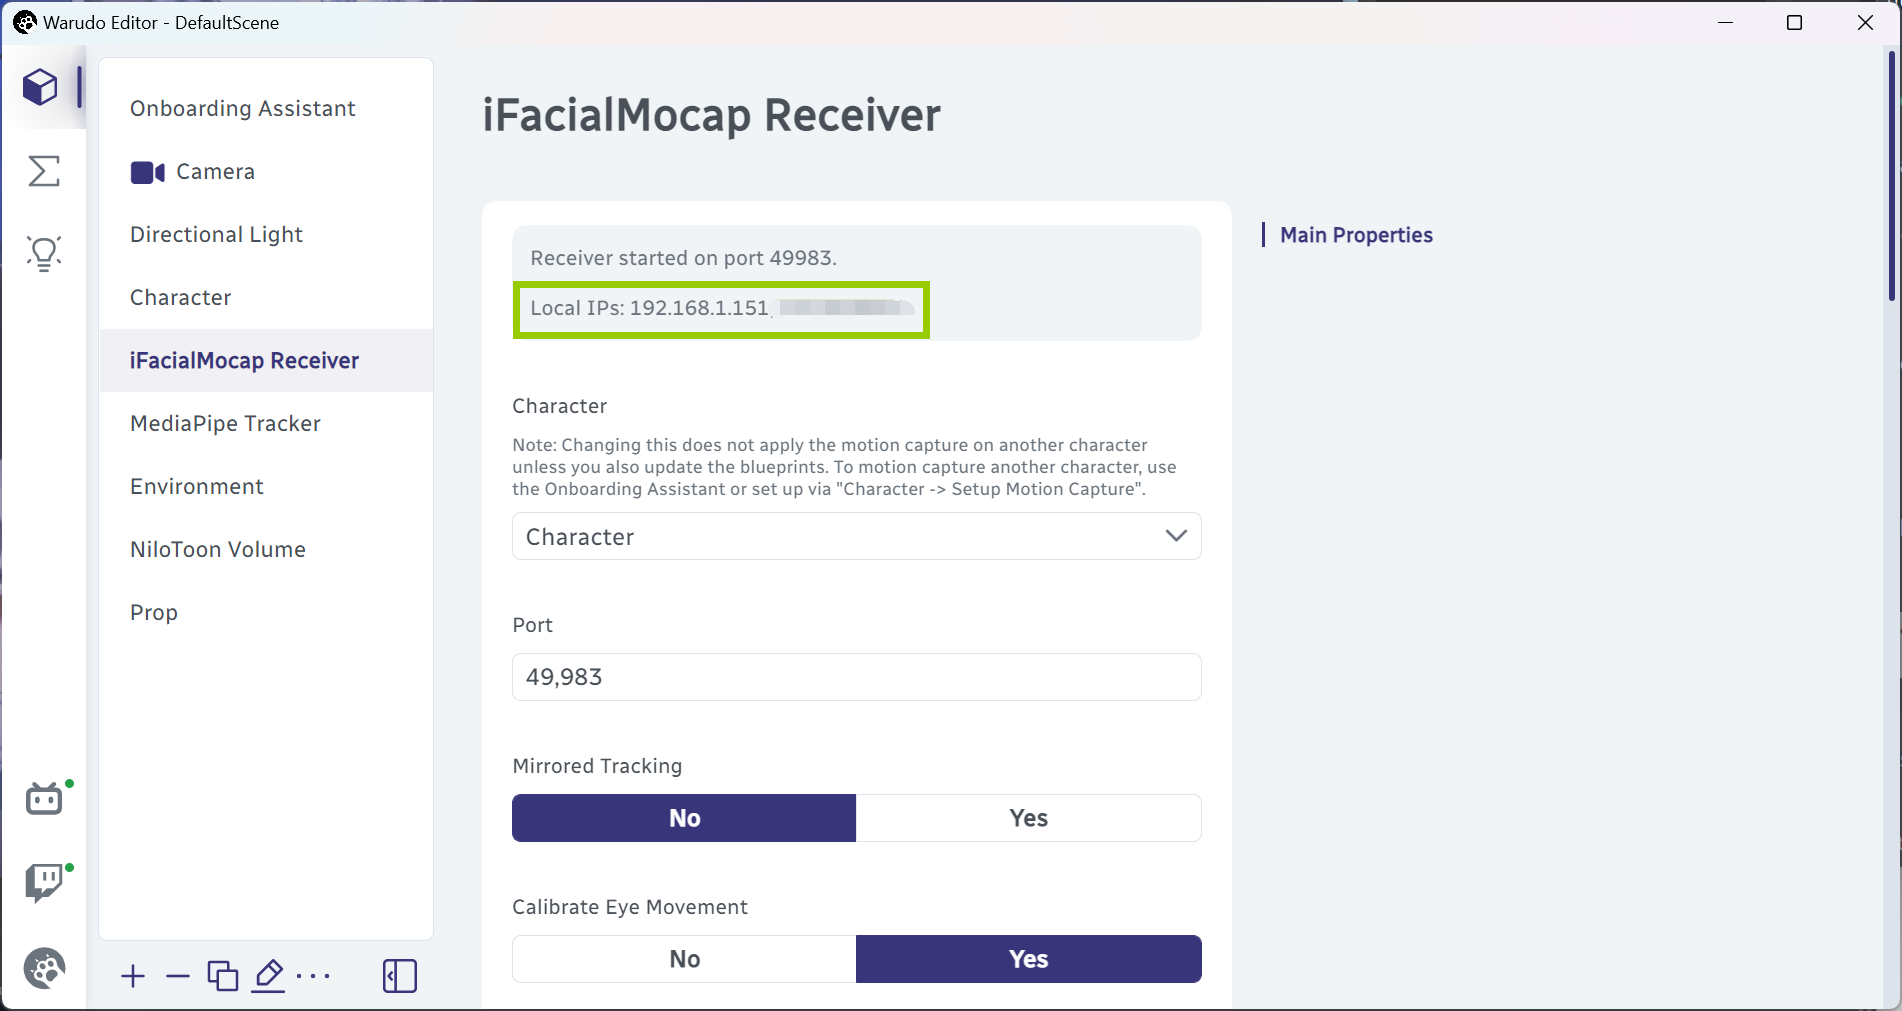Jump to Main Properties section

point(1356,235)
